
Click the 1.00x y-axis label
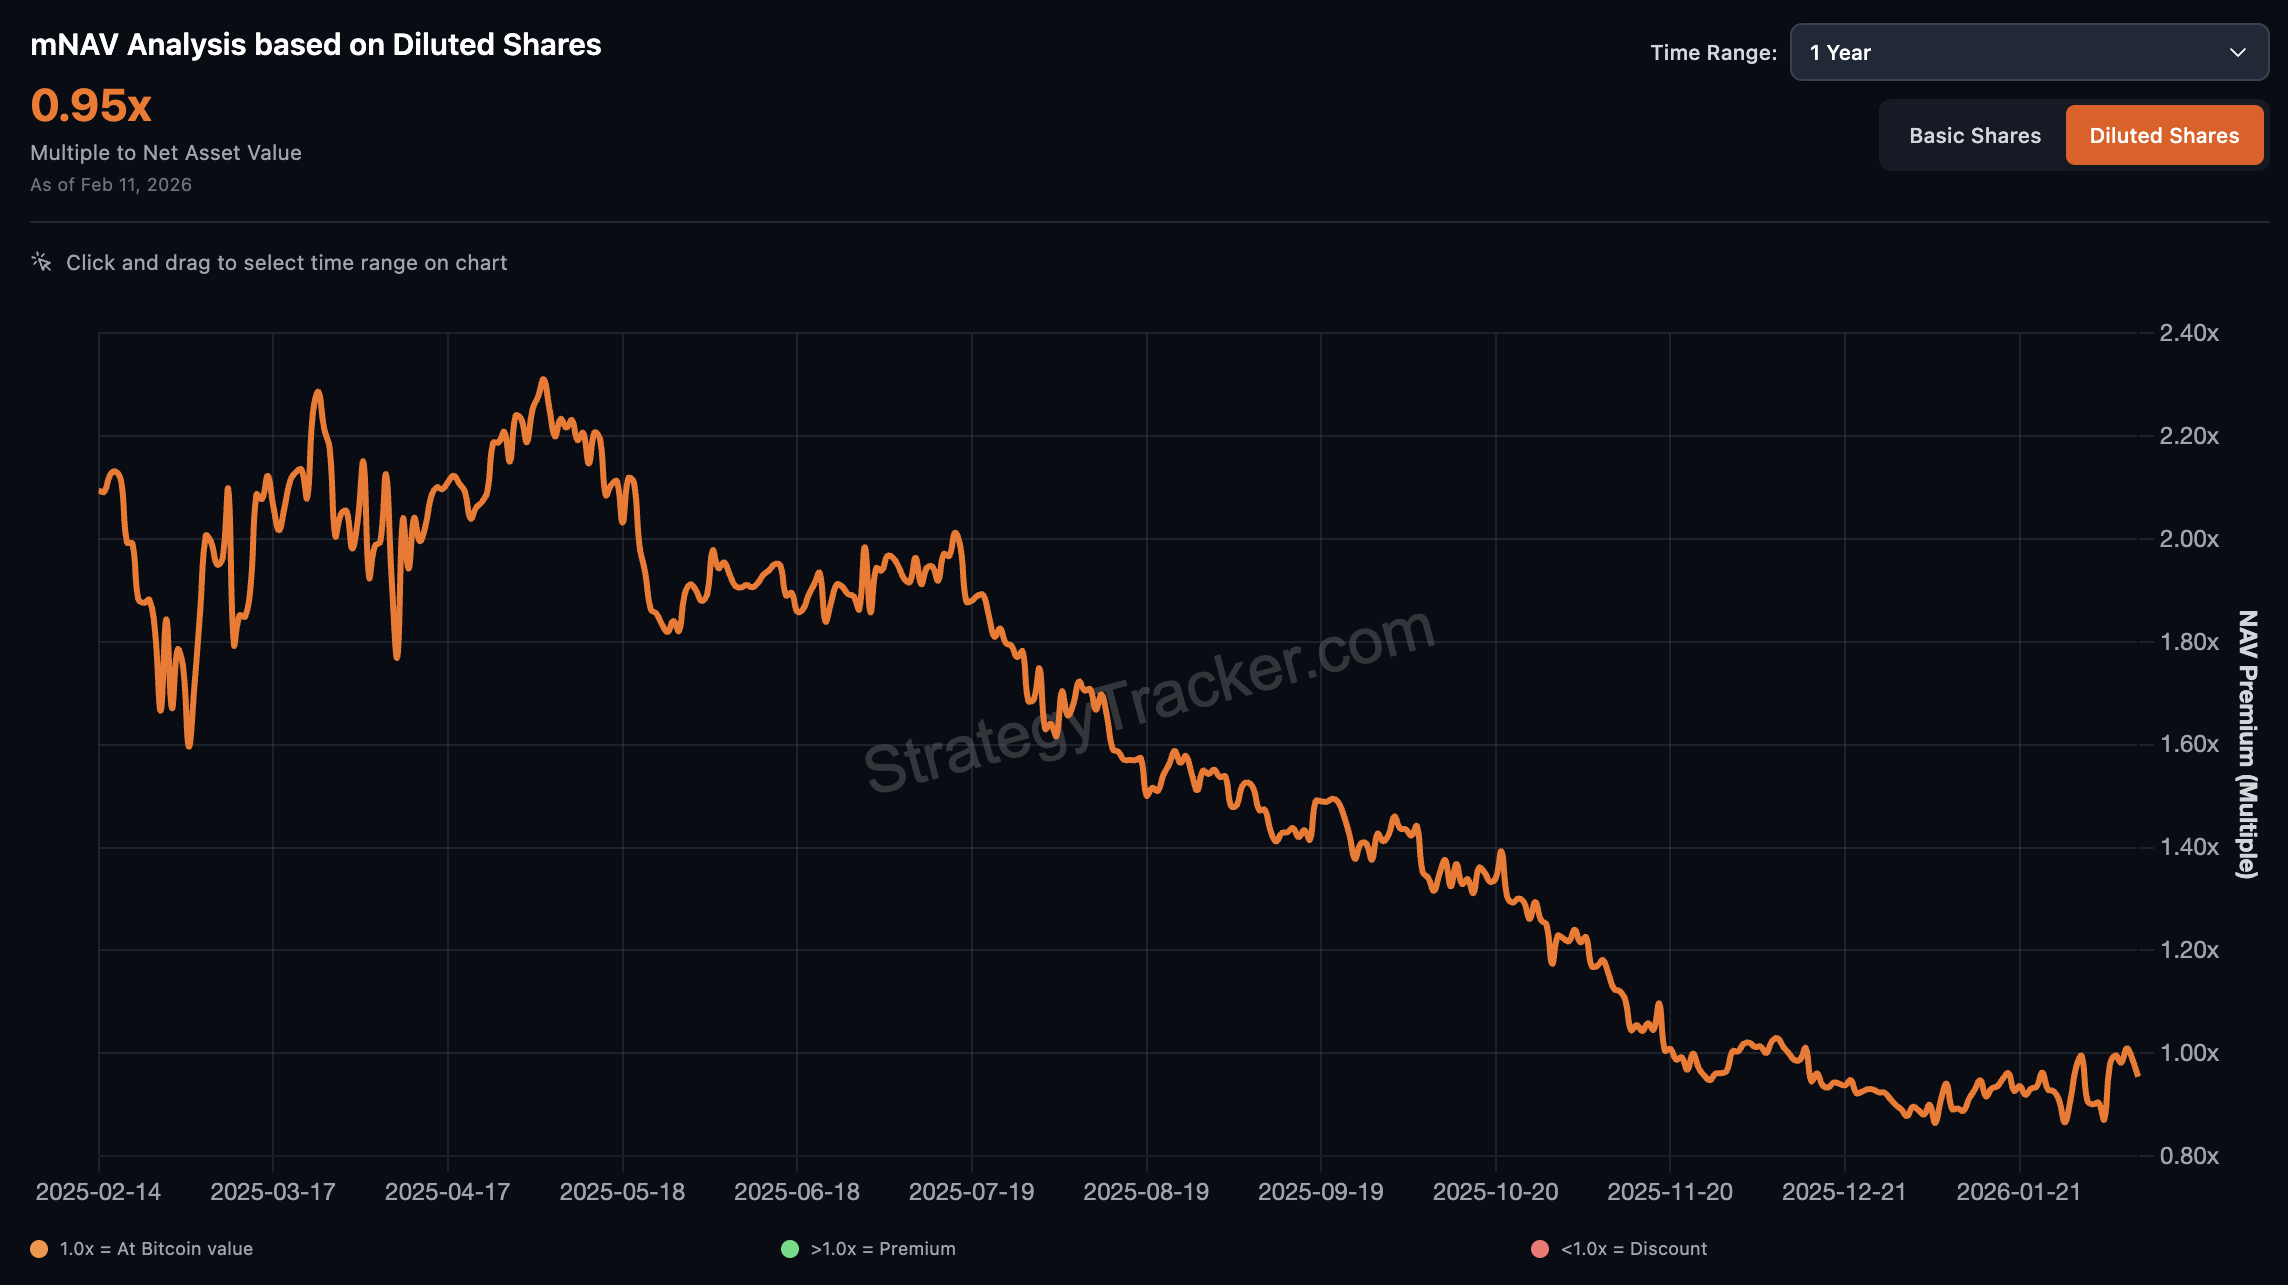click(2189, 1053)
